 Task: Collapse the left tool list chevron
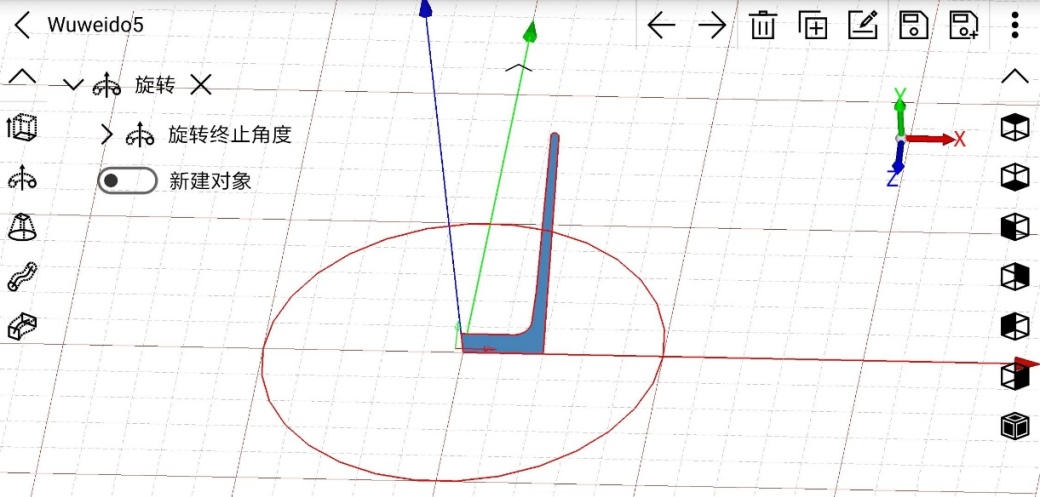(22, 76)
